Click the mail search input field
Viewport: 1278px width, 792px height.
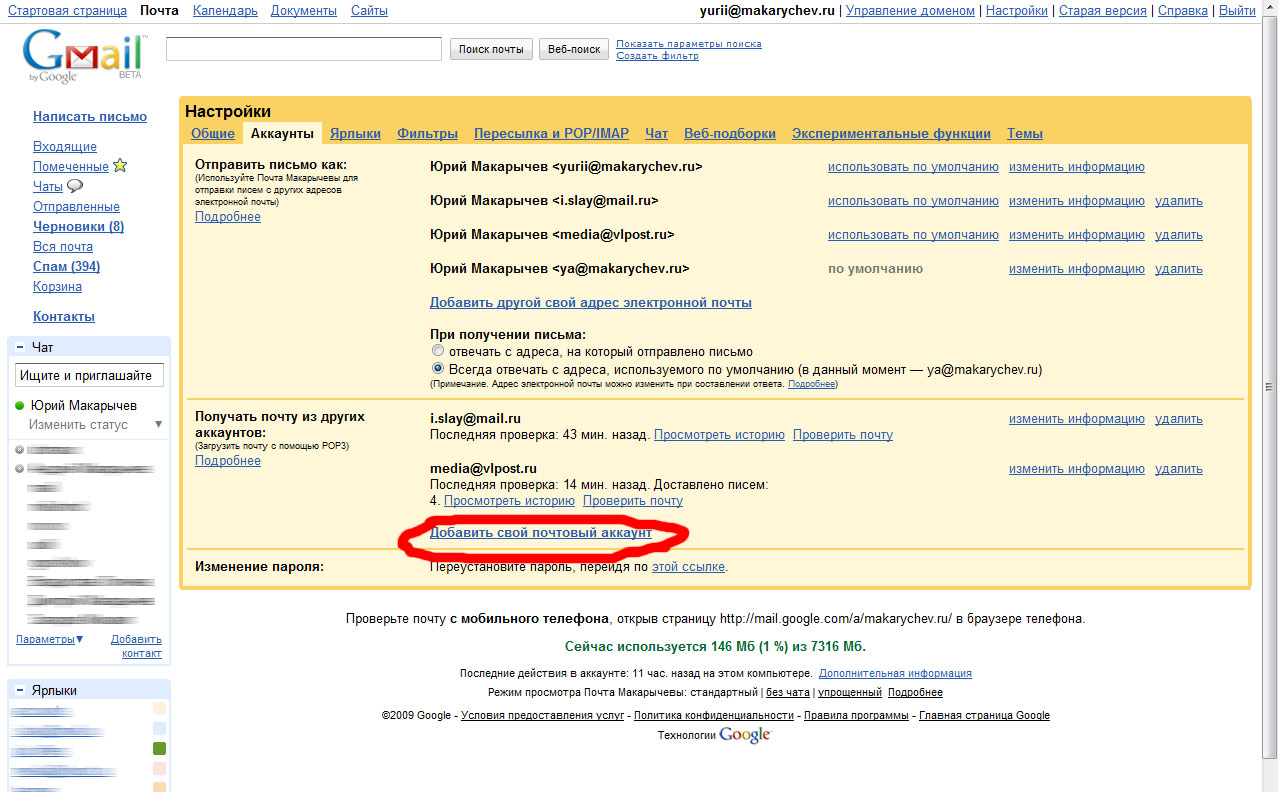click(x=303, y=49)
